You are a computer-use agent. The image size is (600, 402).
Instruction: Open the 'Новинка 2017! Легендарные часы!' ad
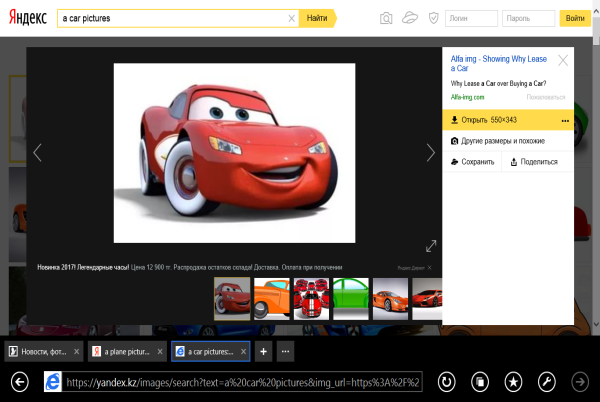point(190,267)
